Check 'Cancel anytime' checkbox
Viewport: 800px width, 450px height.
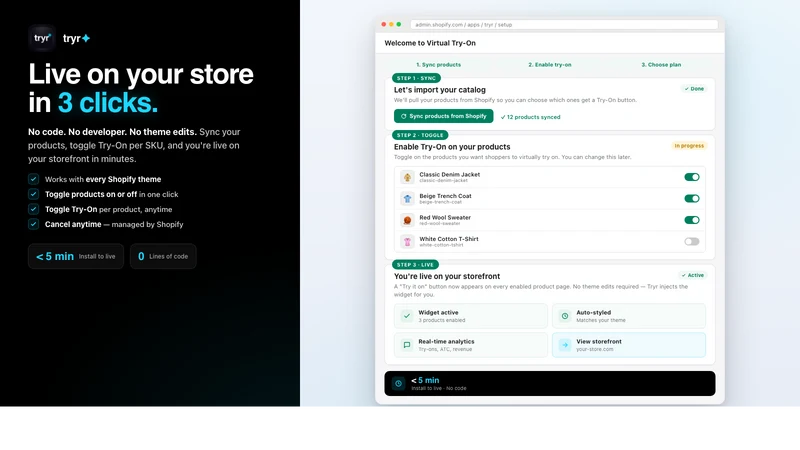pyautogui.click(x=33, y=224)
